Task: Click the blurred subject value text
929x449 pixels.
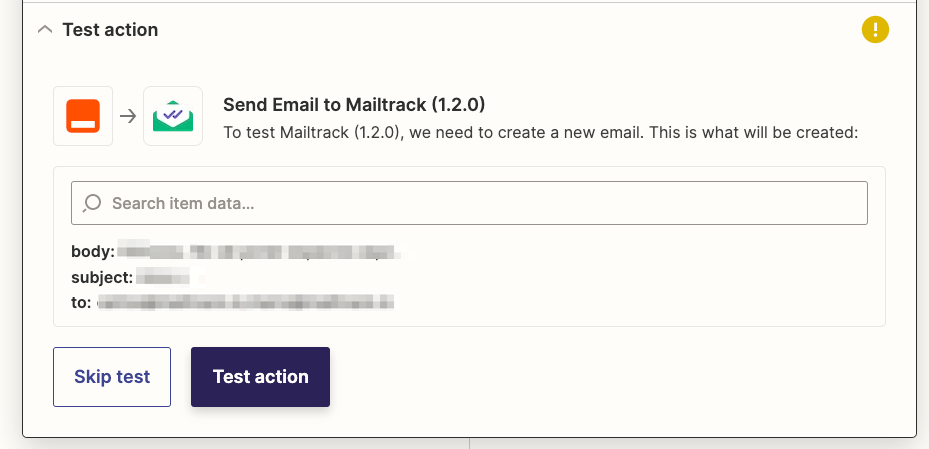Action: (165, 276)
